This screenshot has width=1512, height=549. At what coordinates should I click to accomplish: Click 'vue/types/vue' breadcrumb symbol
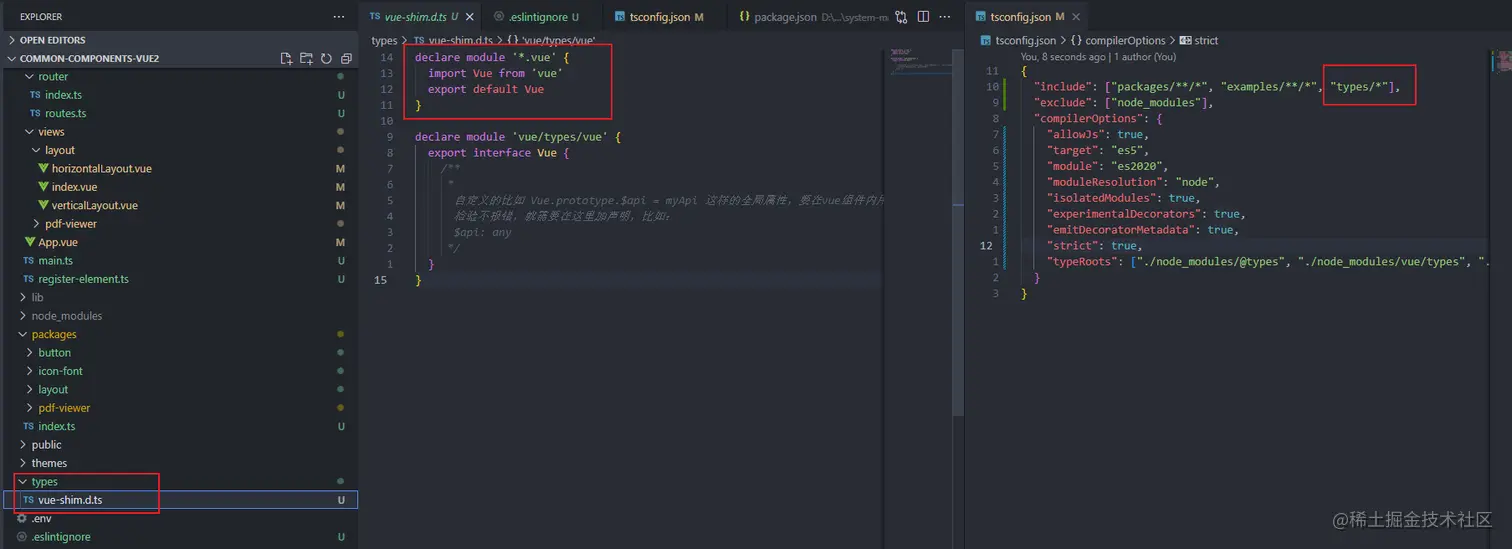pos(559,41)
